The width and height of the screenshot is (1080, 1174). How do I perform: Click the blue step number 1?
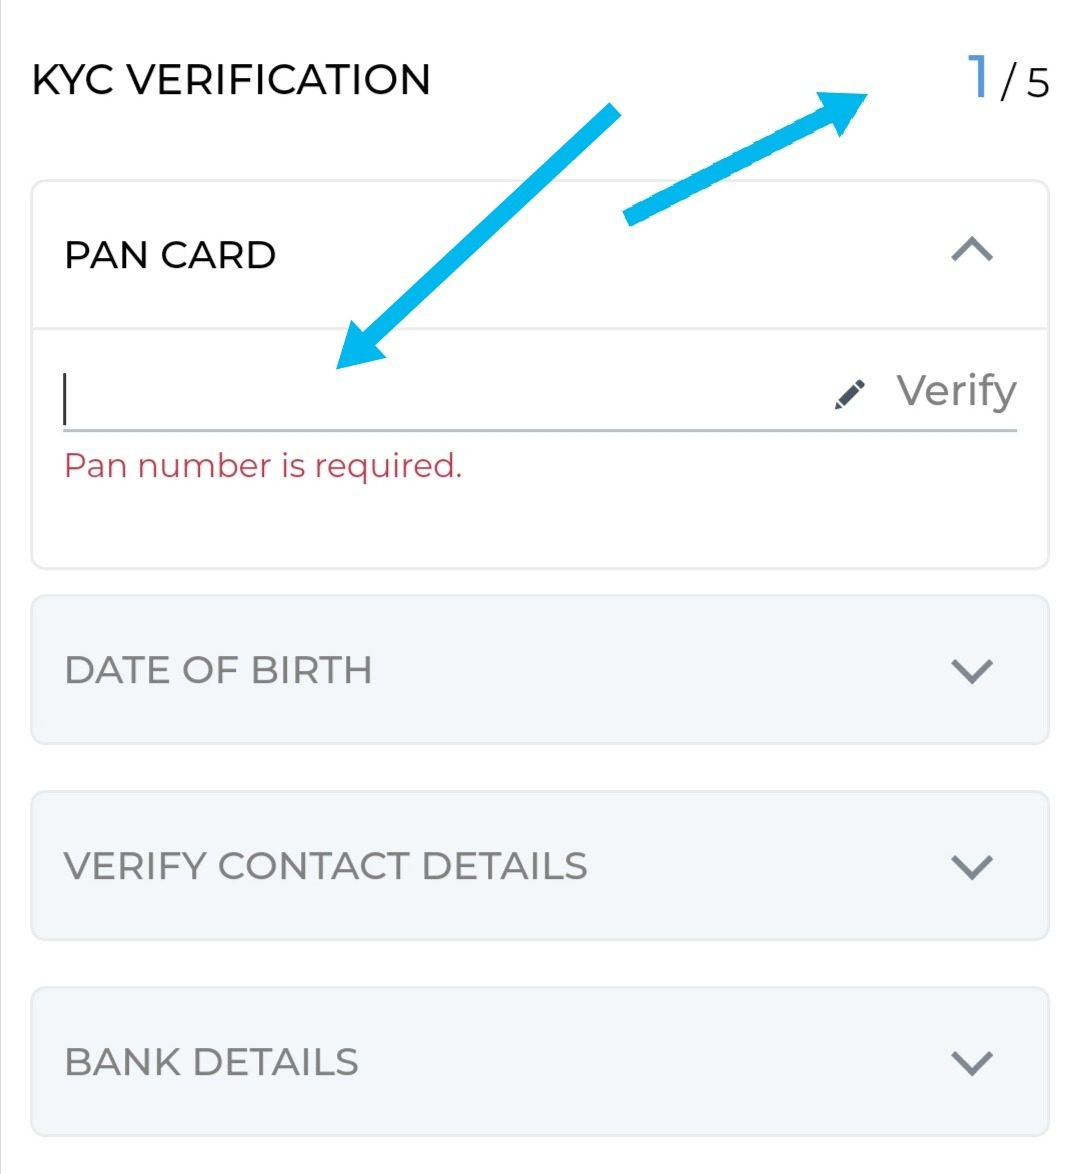978,77
